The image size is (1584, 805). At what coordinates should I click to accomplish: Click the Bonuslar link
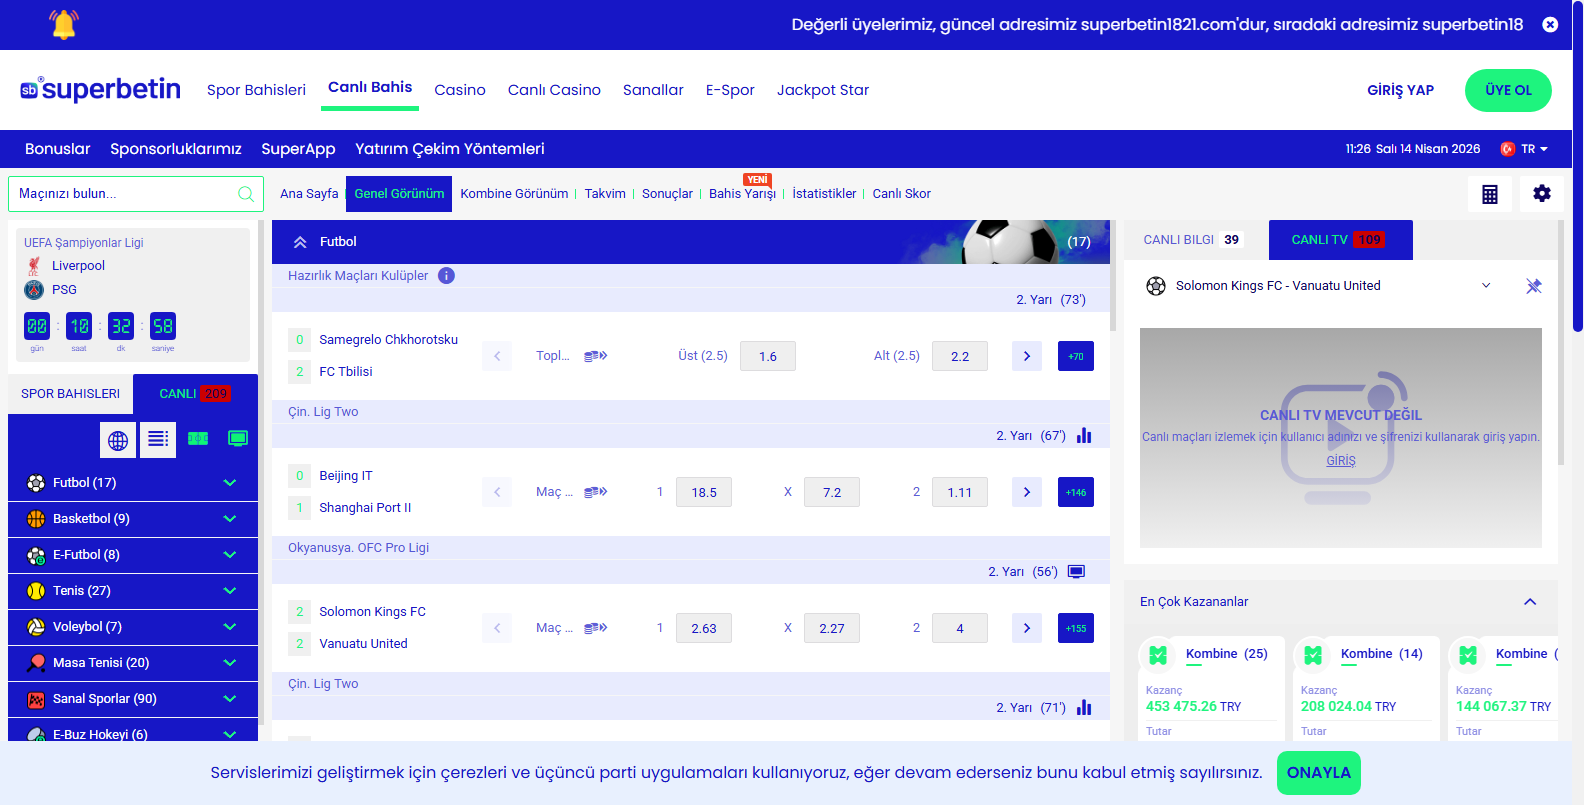point(58,149)
